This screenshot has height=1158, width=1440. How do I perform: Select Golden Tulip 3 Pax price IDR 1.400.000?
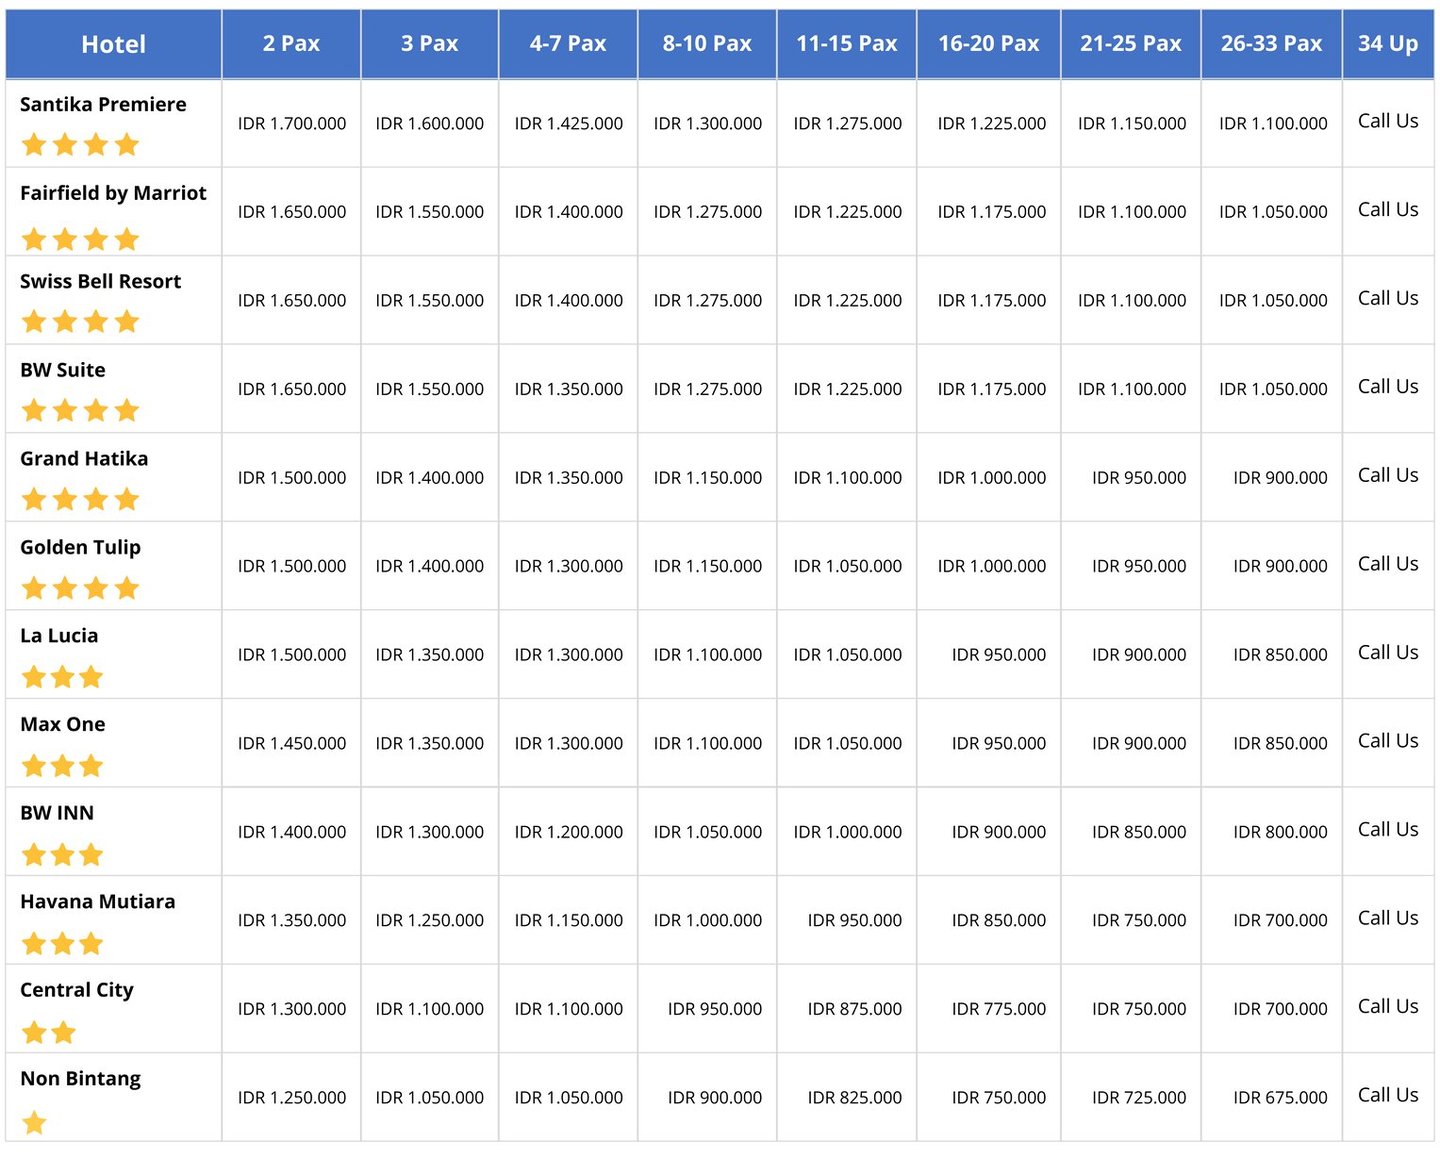(430, 566)
